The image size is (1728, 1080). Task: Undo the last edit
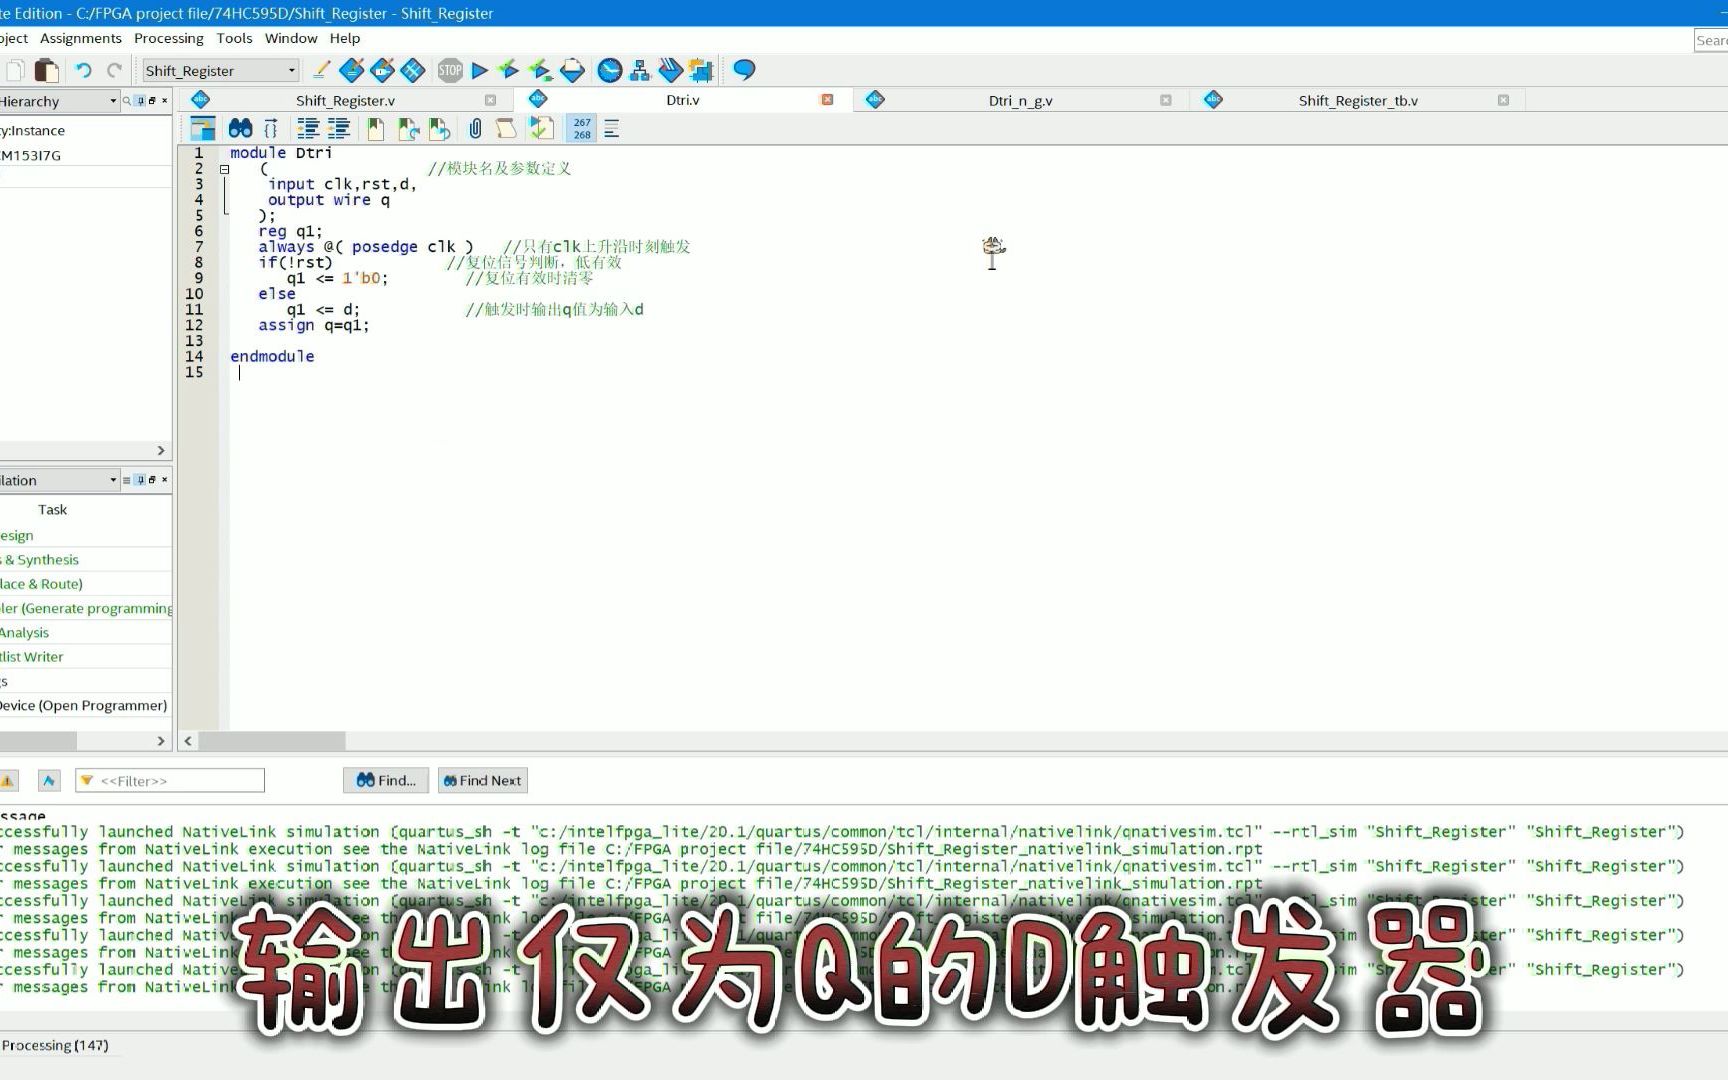tap(83, 70)
